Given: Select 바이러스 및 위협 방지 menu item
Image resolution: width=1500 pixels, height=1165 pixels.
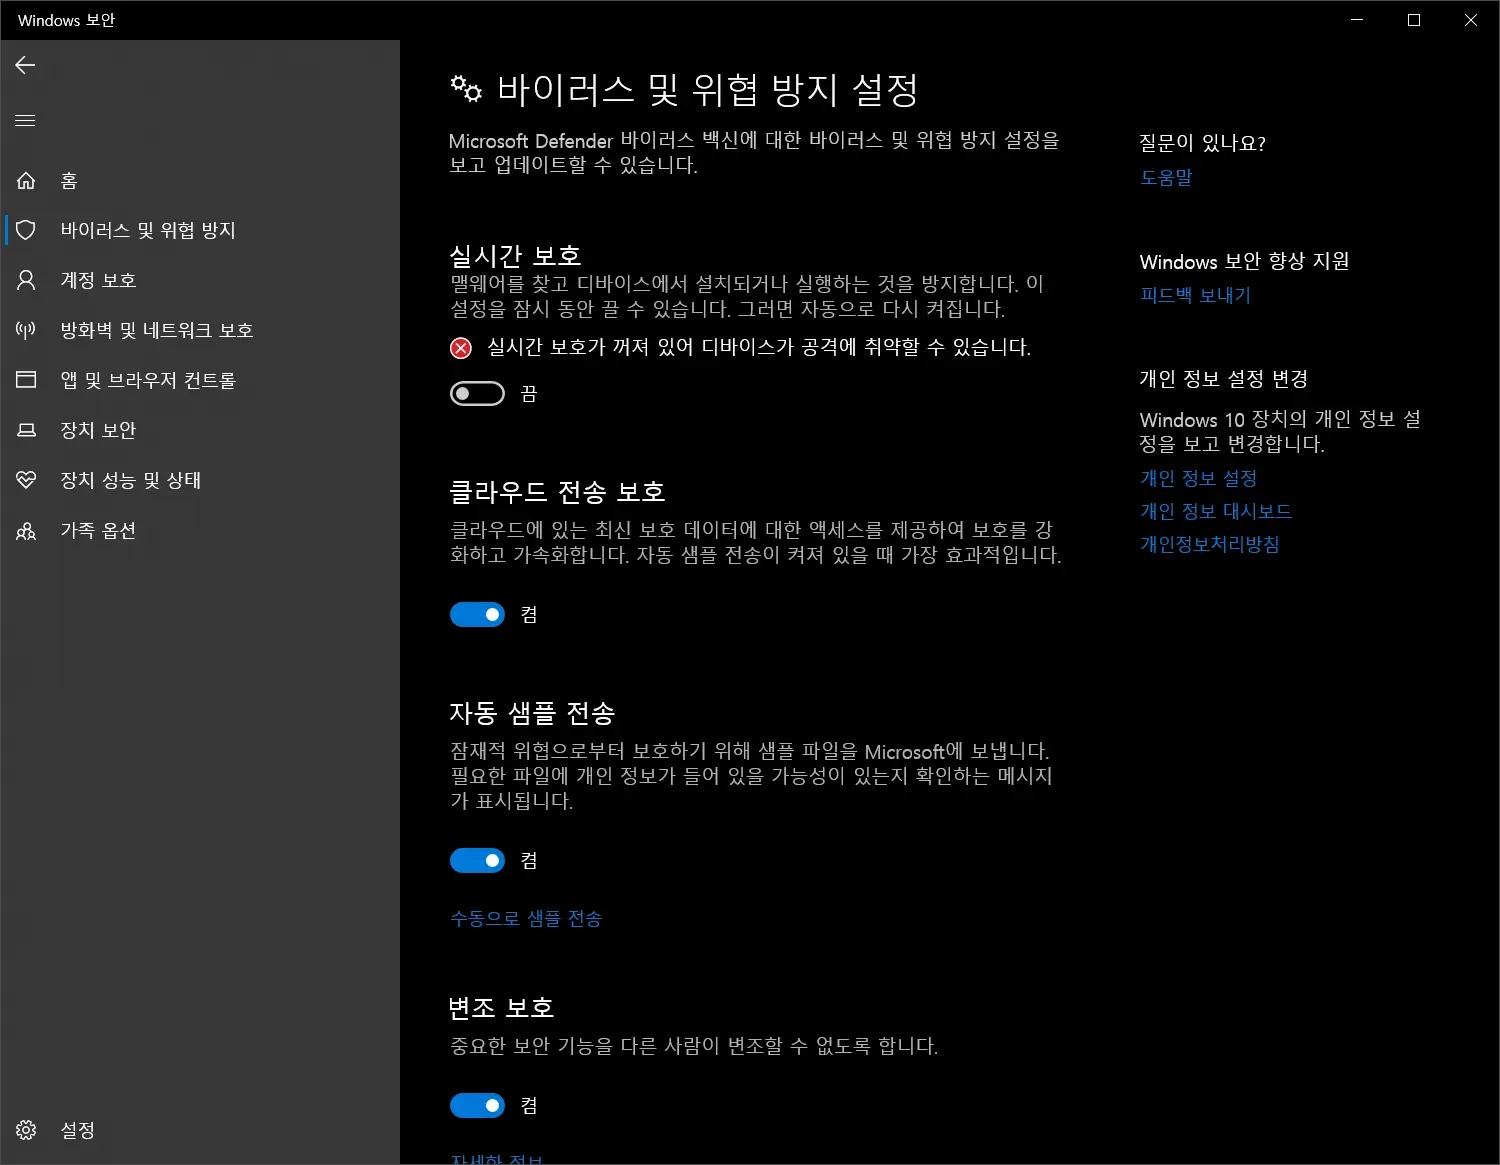Looking at the screenshot, I should [x=200, y=230].
